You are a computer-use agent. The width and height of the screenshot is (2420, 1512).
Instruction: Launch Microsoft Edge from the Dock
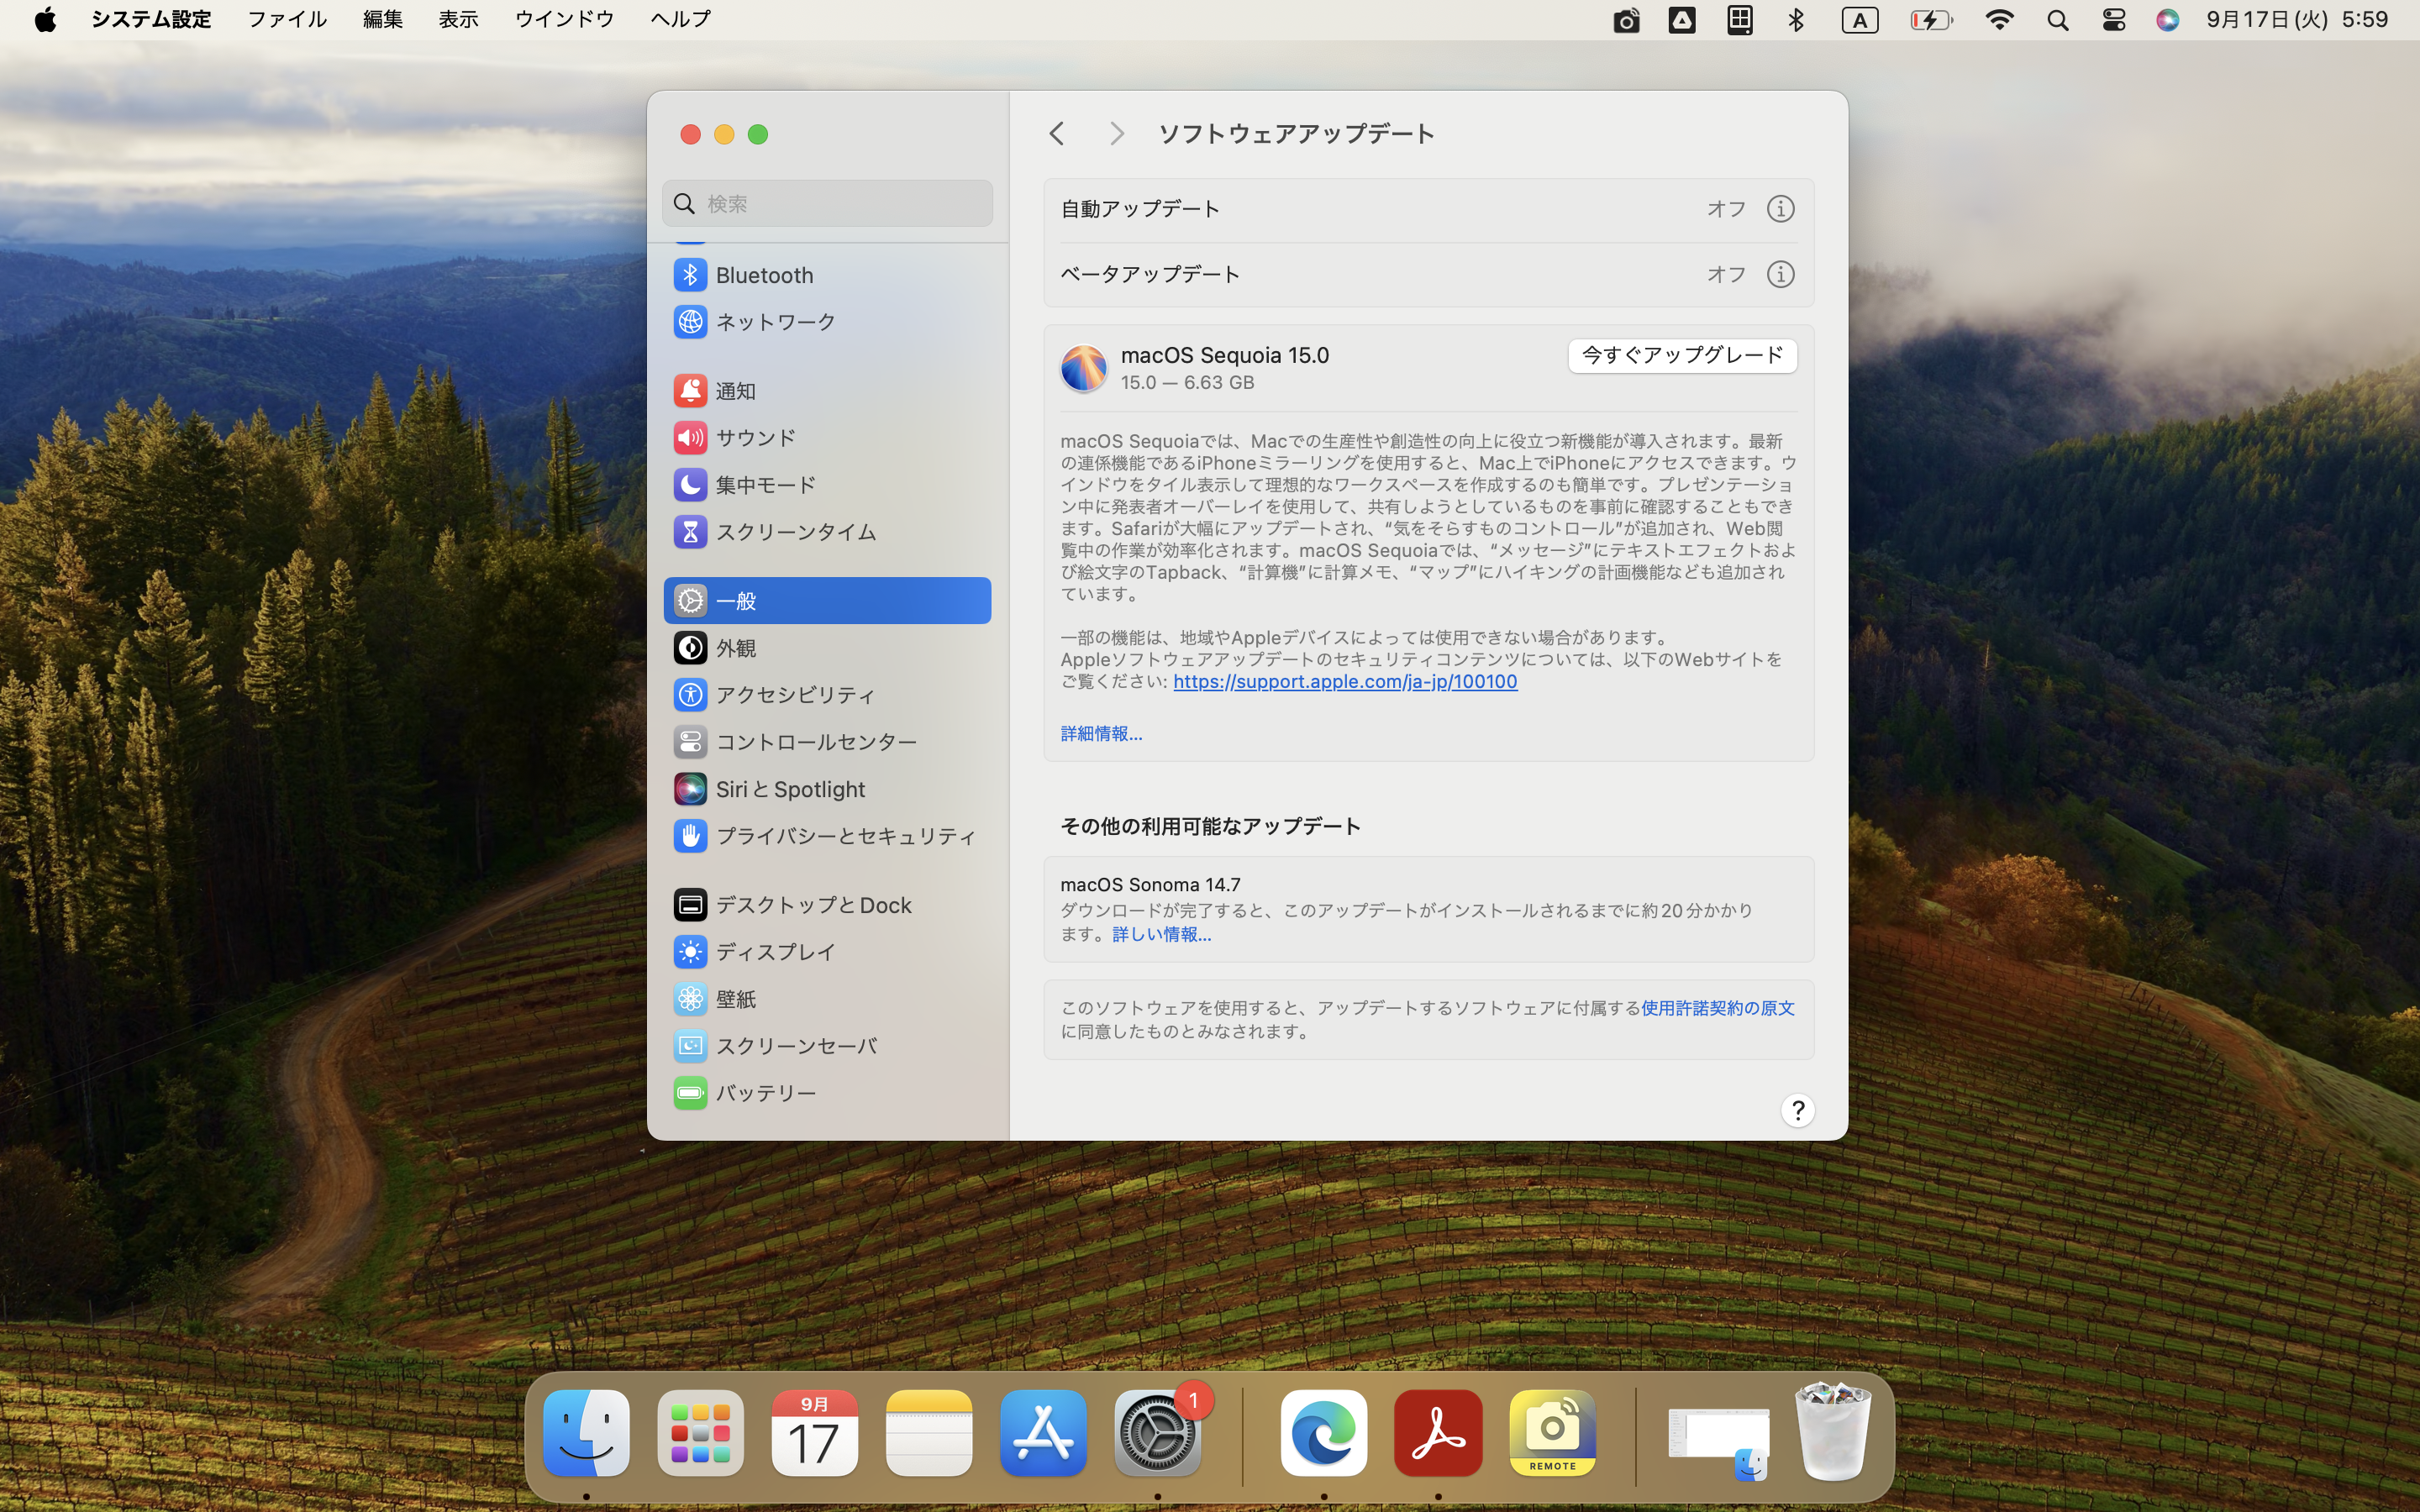(x=1322, y=1433)
